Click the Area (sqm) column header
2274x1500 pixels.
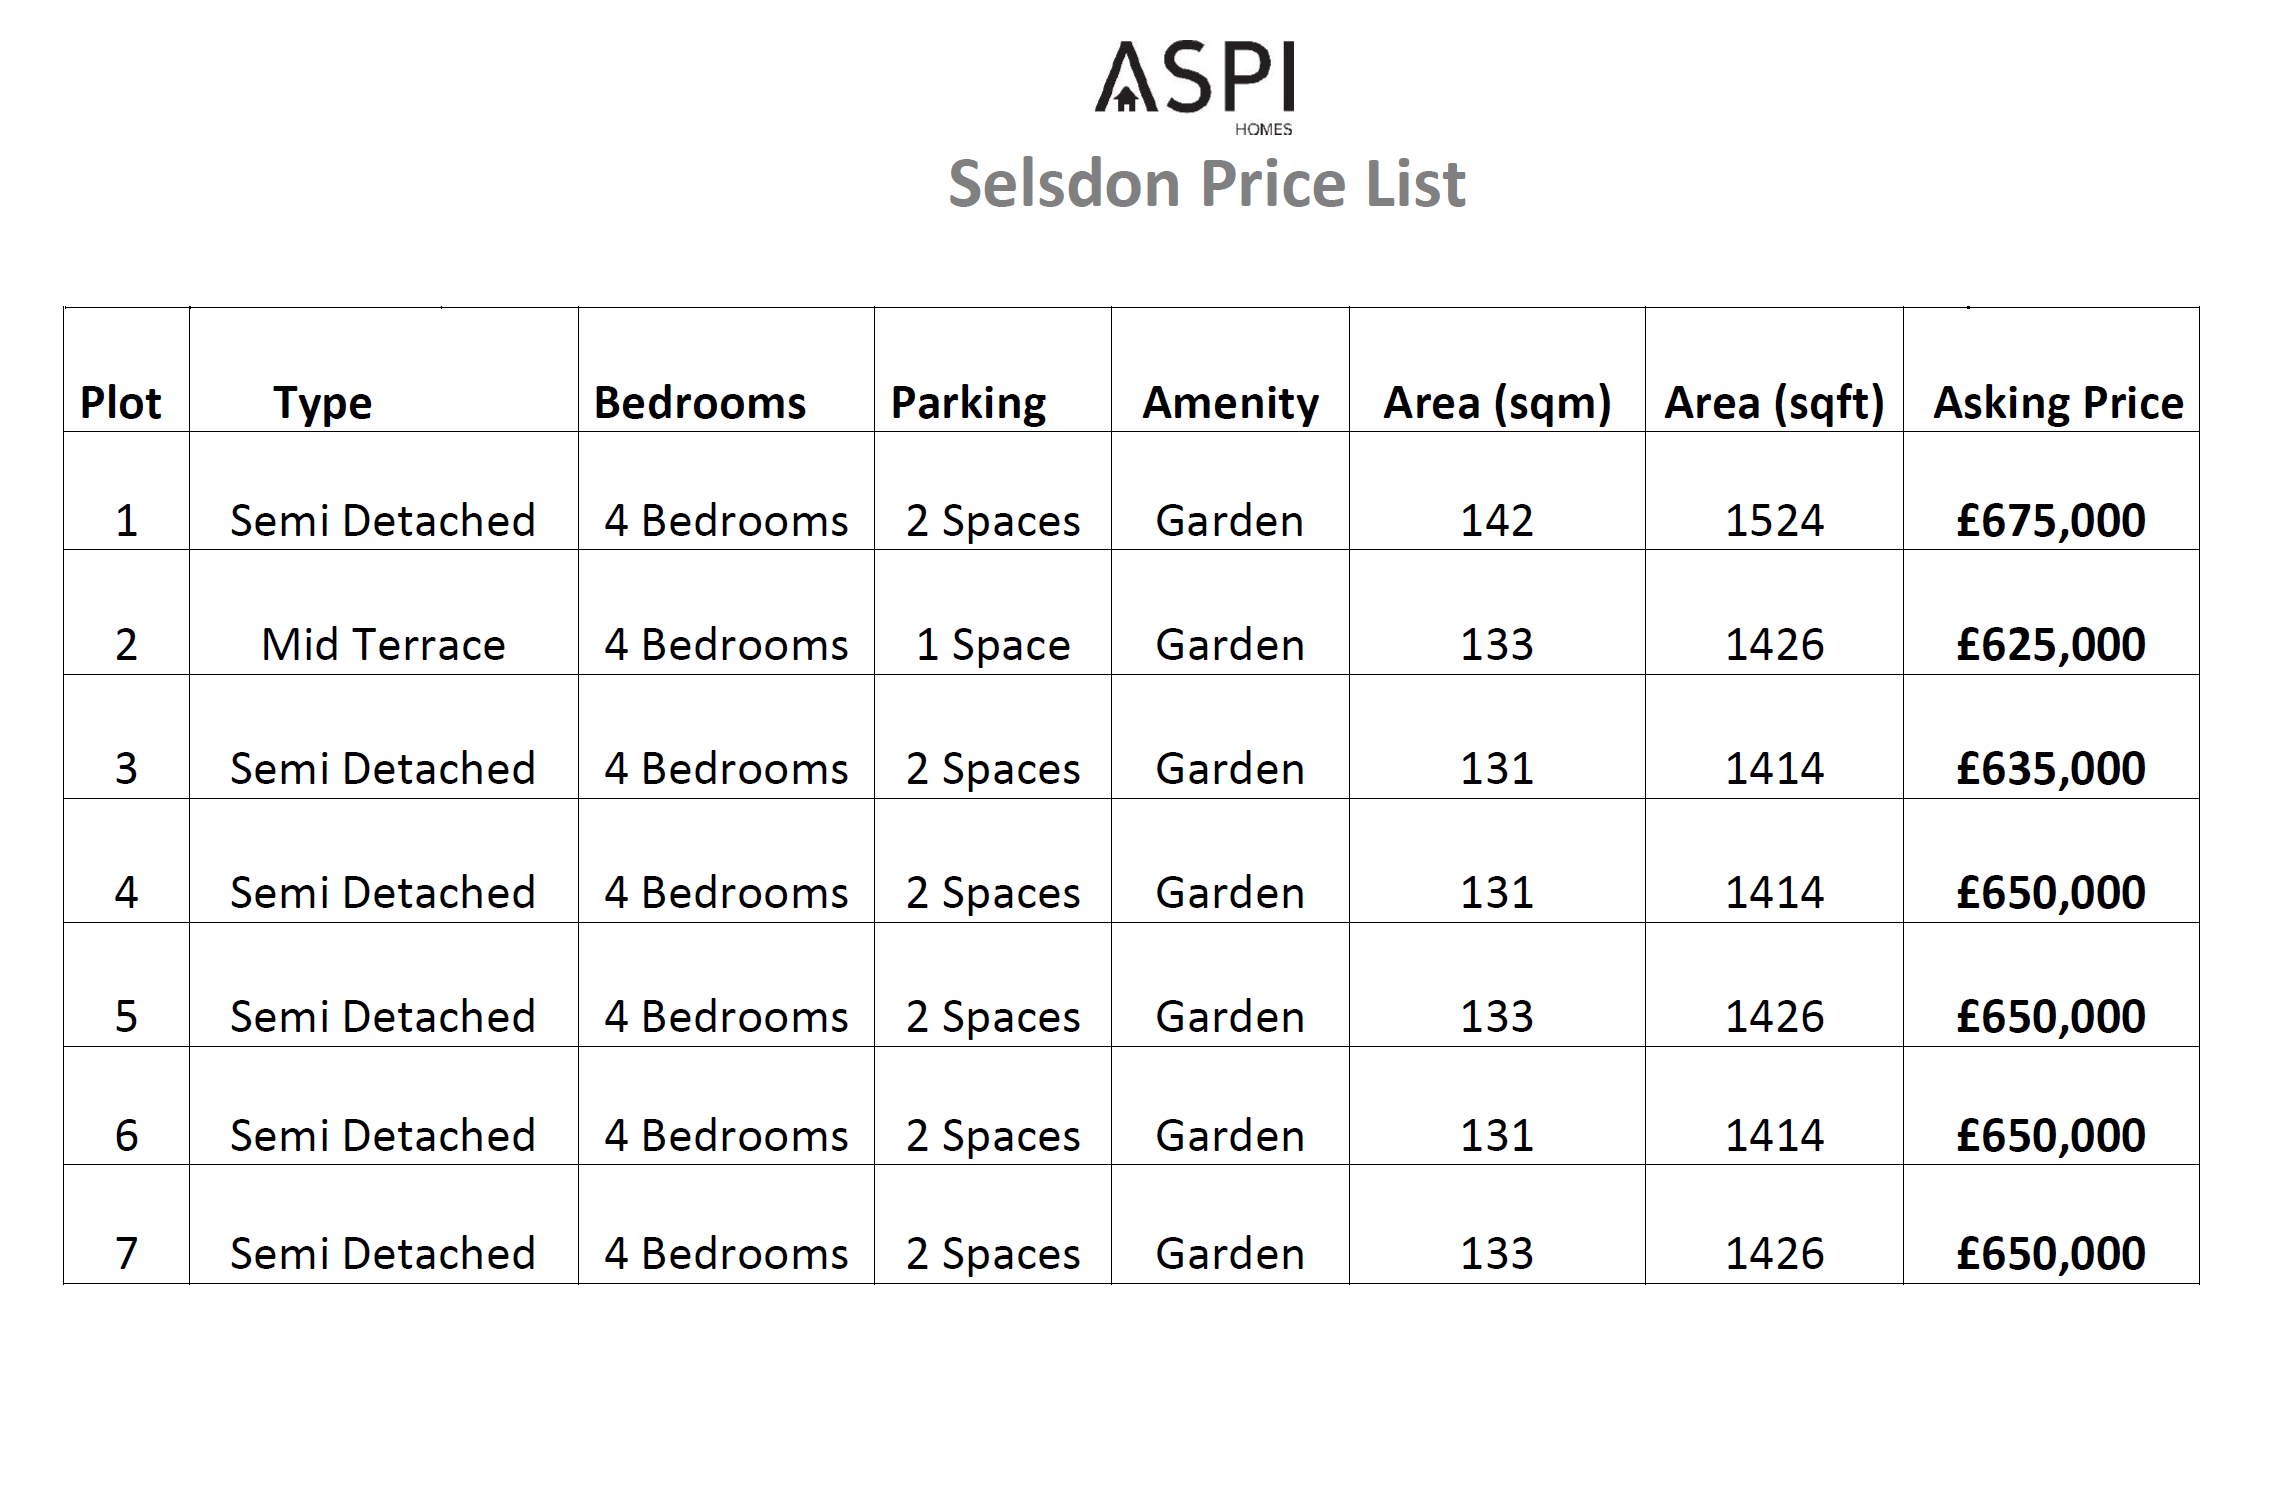(1497, 404)
